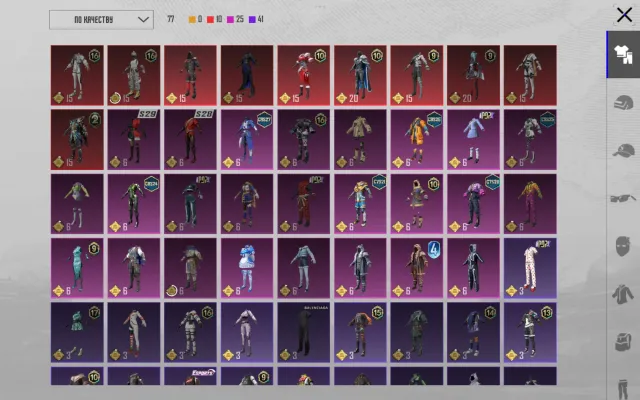Open the pants category in the sidebar
This screenshot has width=640, height=400.
(622, 389)
